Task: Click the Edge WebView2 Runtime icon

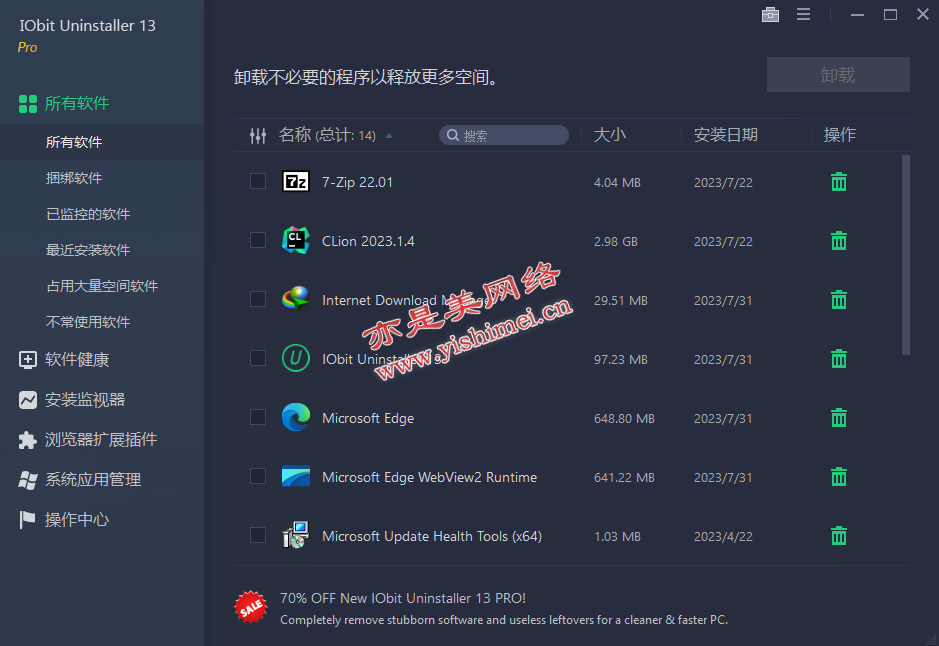Action: click(x=296, y=476)
